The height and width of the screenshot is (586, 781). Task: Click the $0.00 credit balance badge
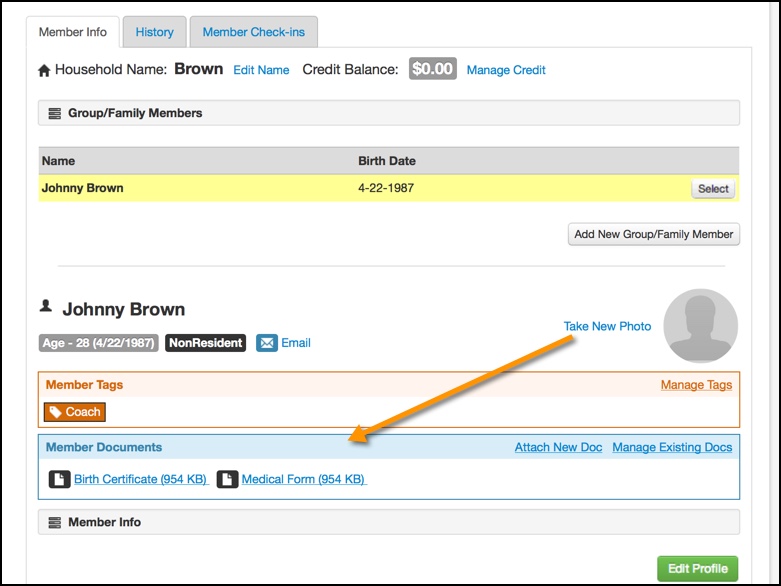(x=433, y=69)
